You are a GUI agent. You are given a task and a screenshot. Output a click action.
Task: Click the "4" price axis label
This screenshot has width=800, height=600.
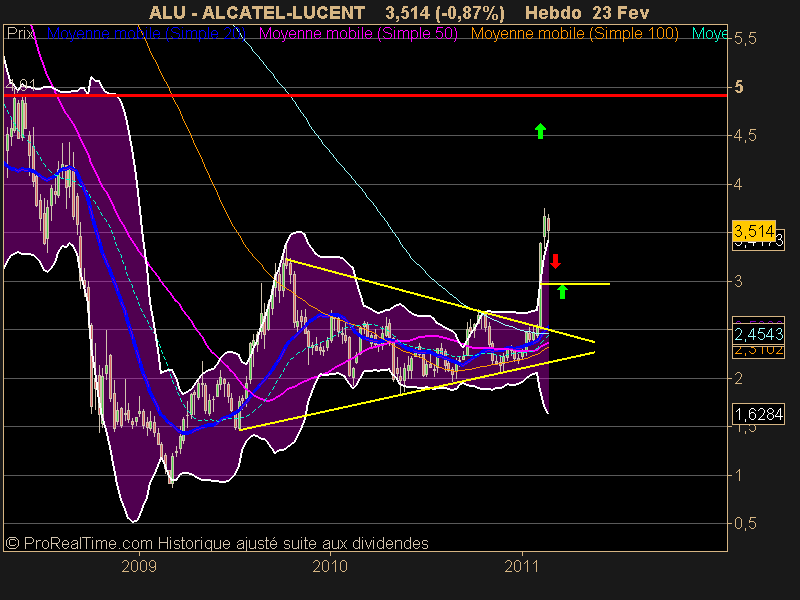point(738,184)
